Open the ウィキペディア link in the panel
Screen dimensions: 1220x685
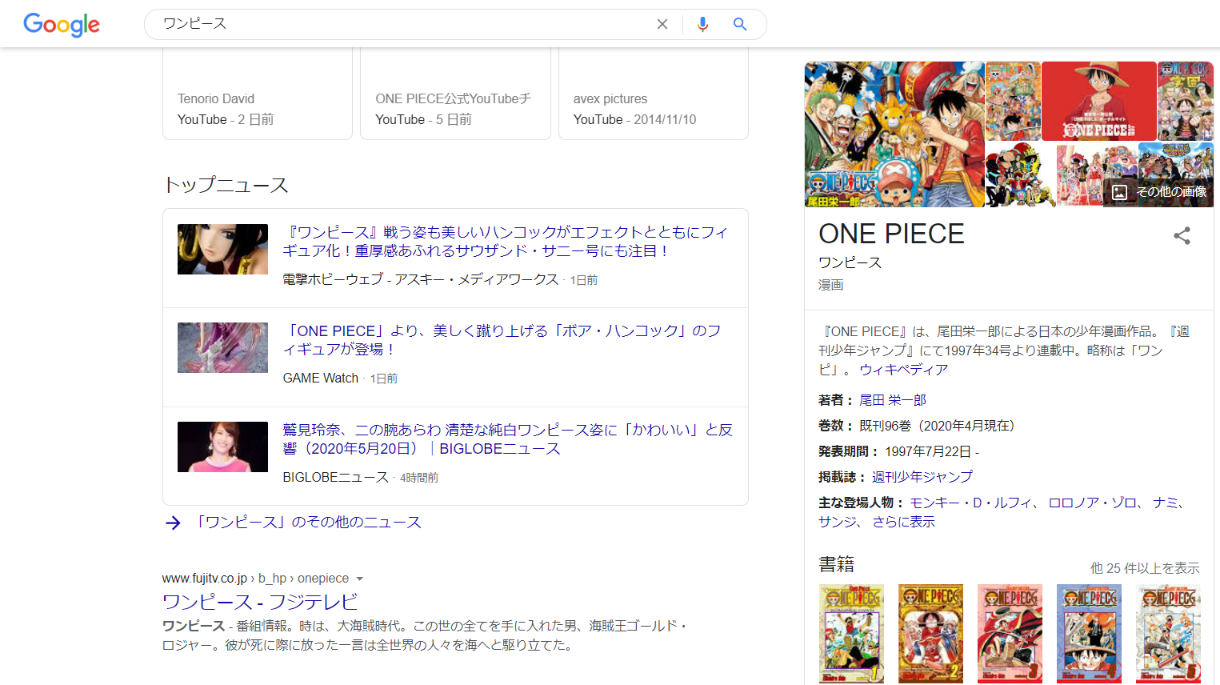point(904,370)
